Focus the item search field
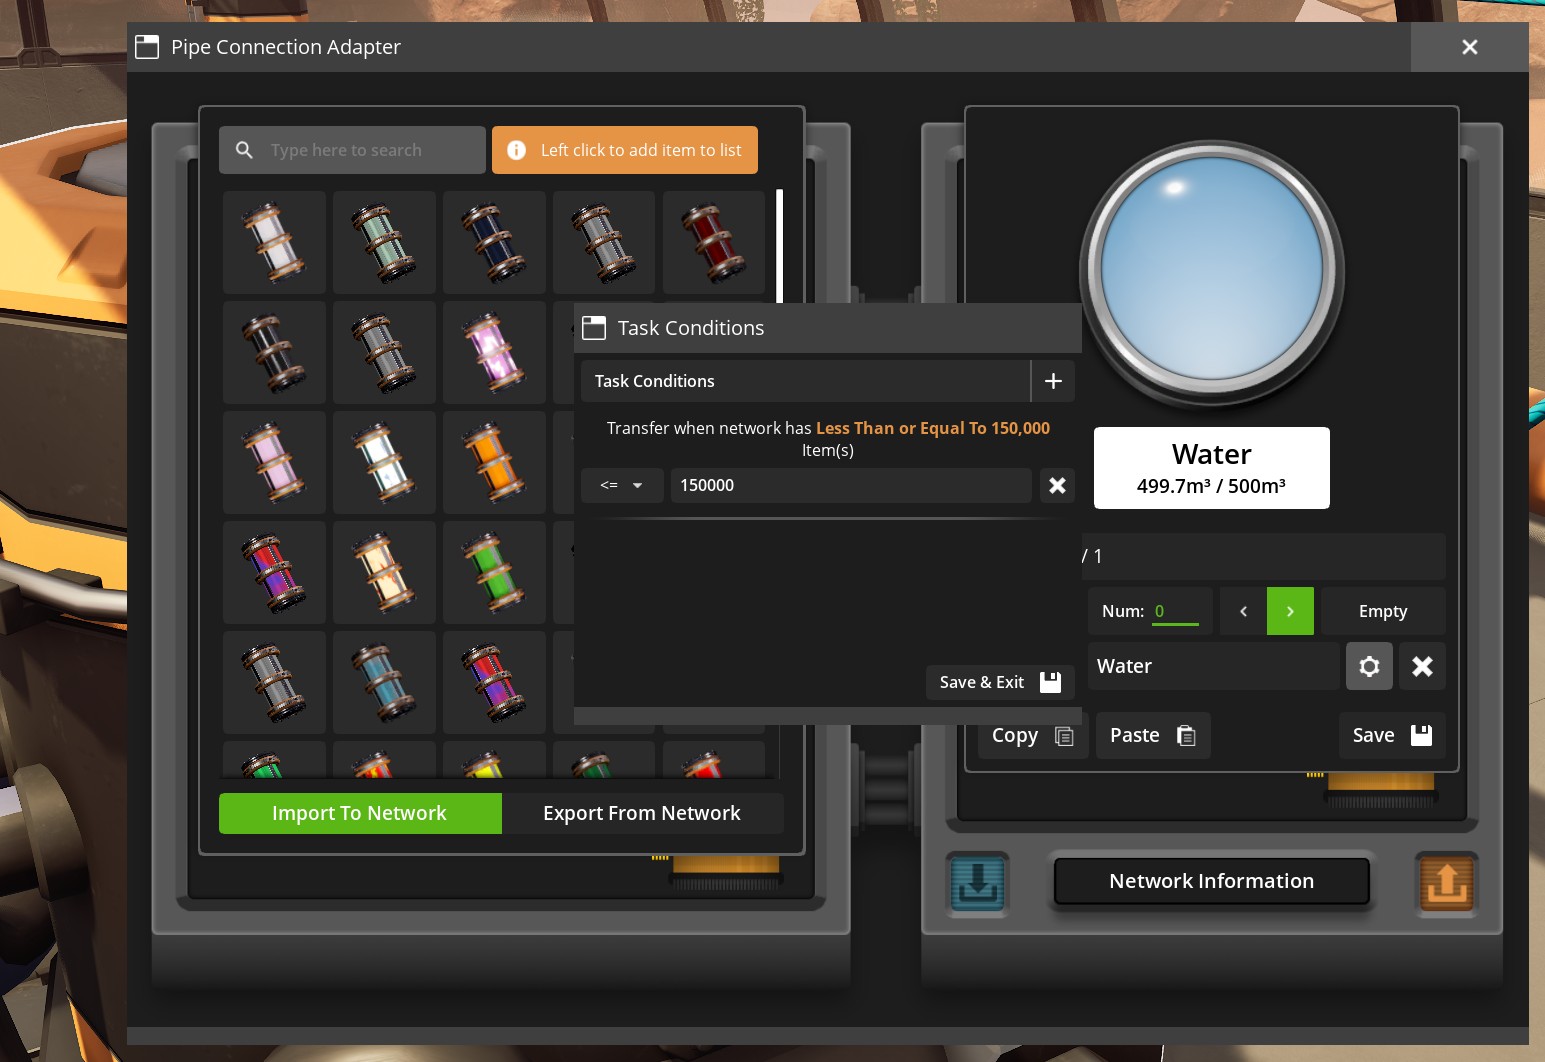 coord(352,150)
